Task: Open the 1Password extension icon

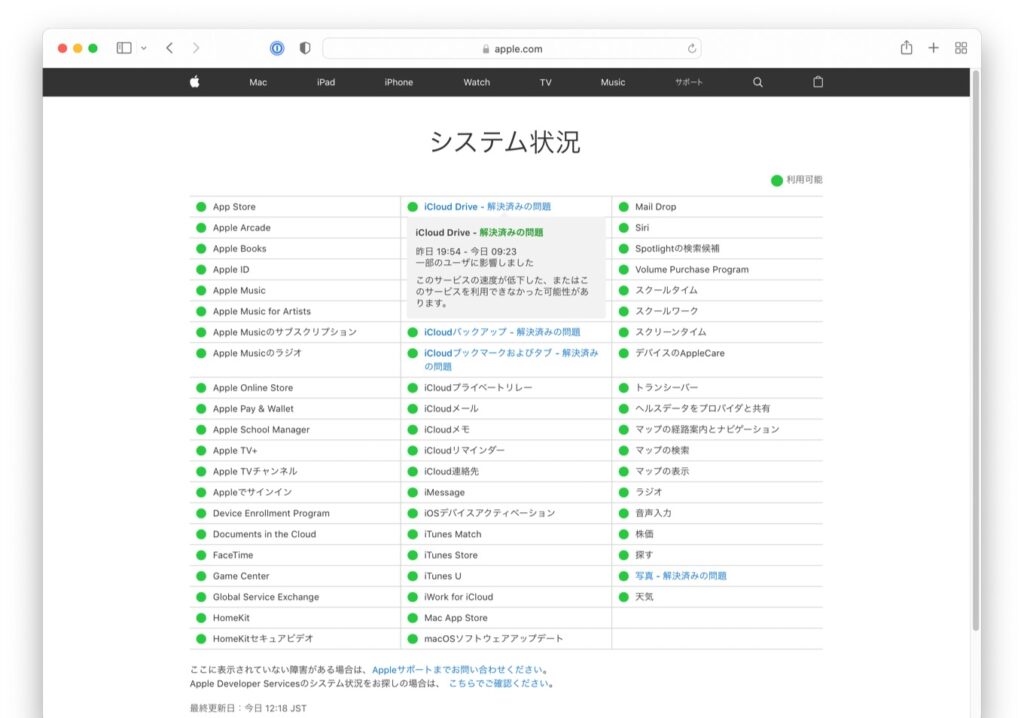Action: click(277, 48)
